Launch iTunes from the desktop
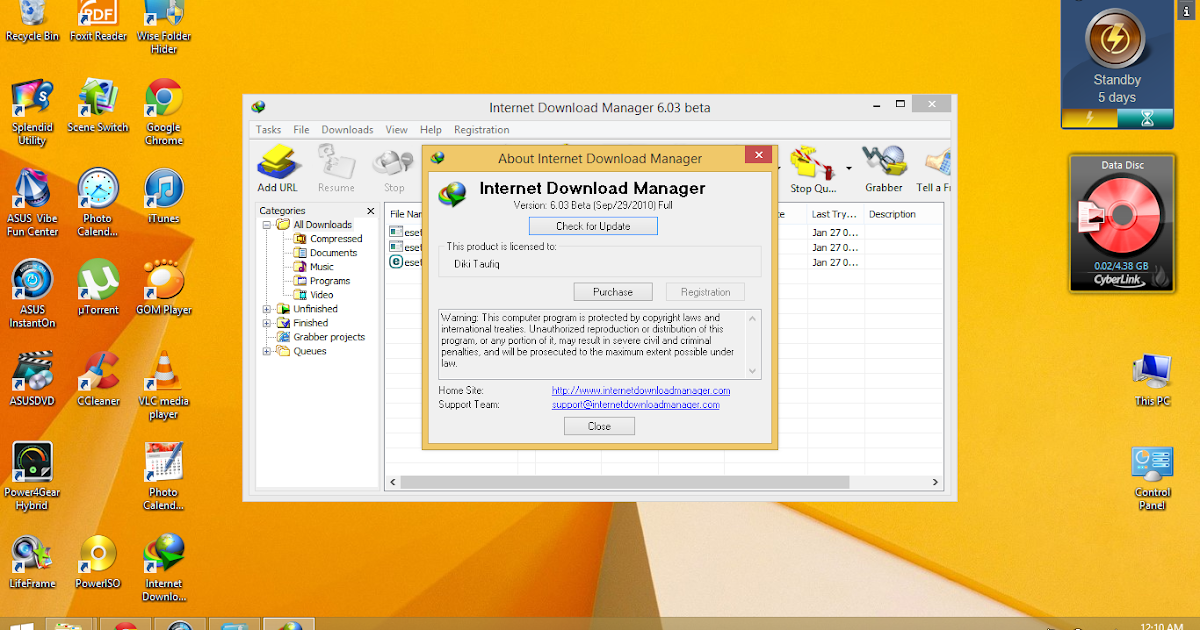 click(x=164, y=197)
